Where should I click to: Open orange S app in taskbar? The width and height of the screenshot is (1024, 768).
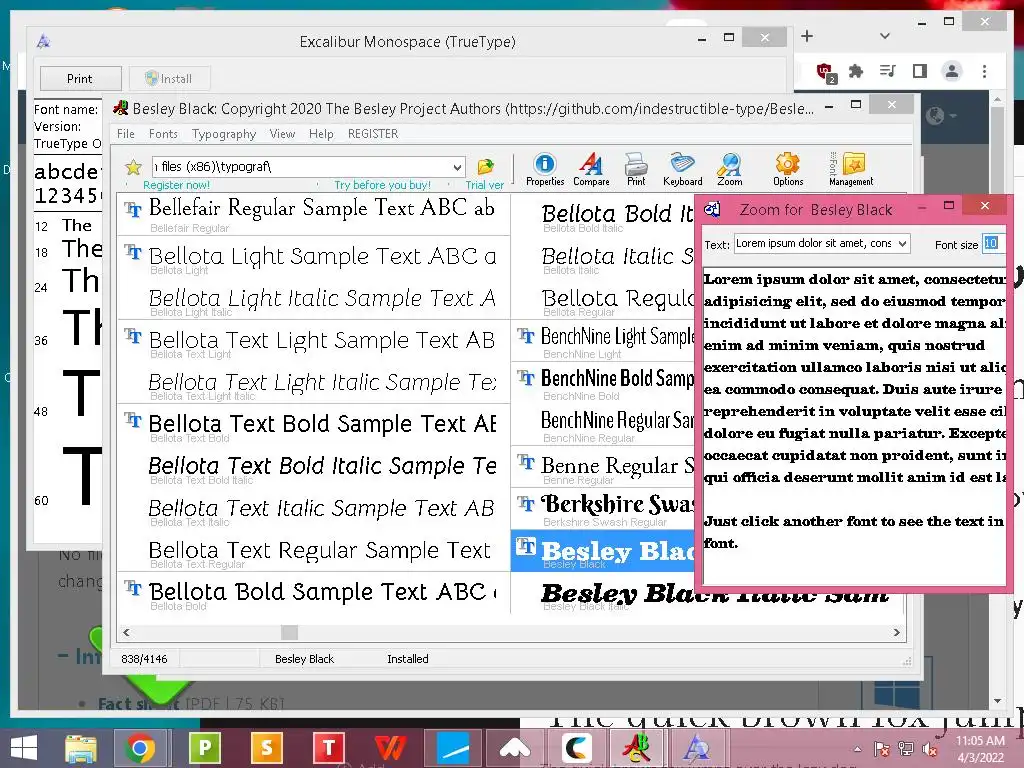(266, 748)
